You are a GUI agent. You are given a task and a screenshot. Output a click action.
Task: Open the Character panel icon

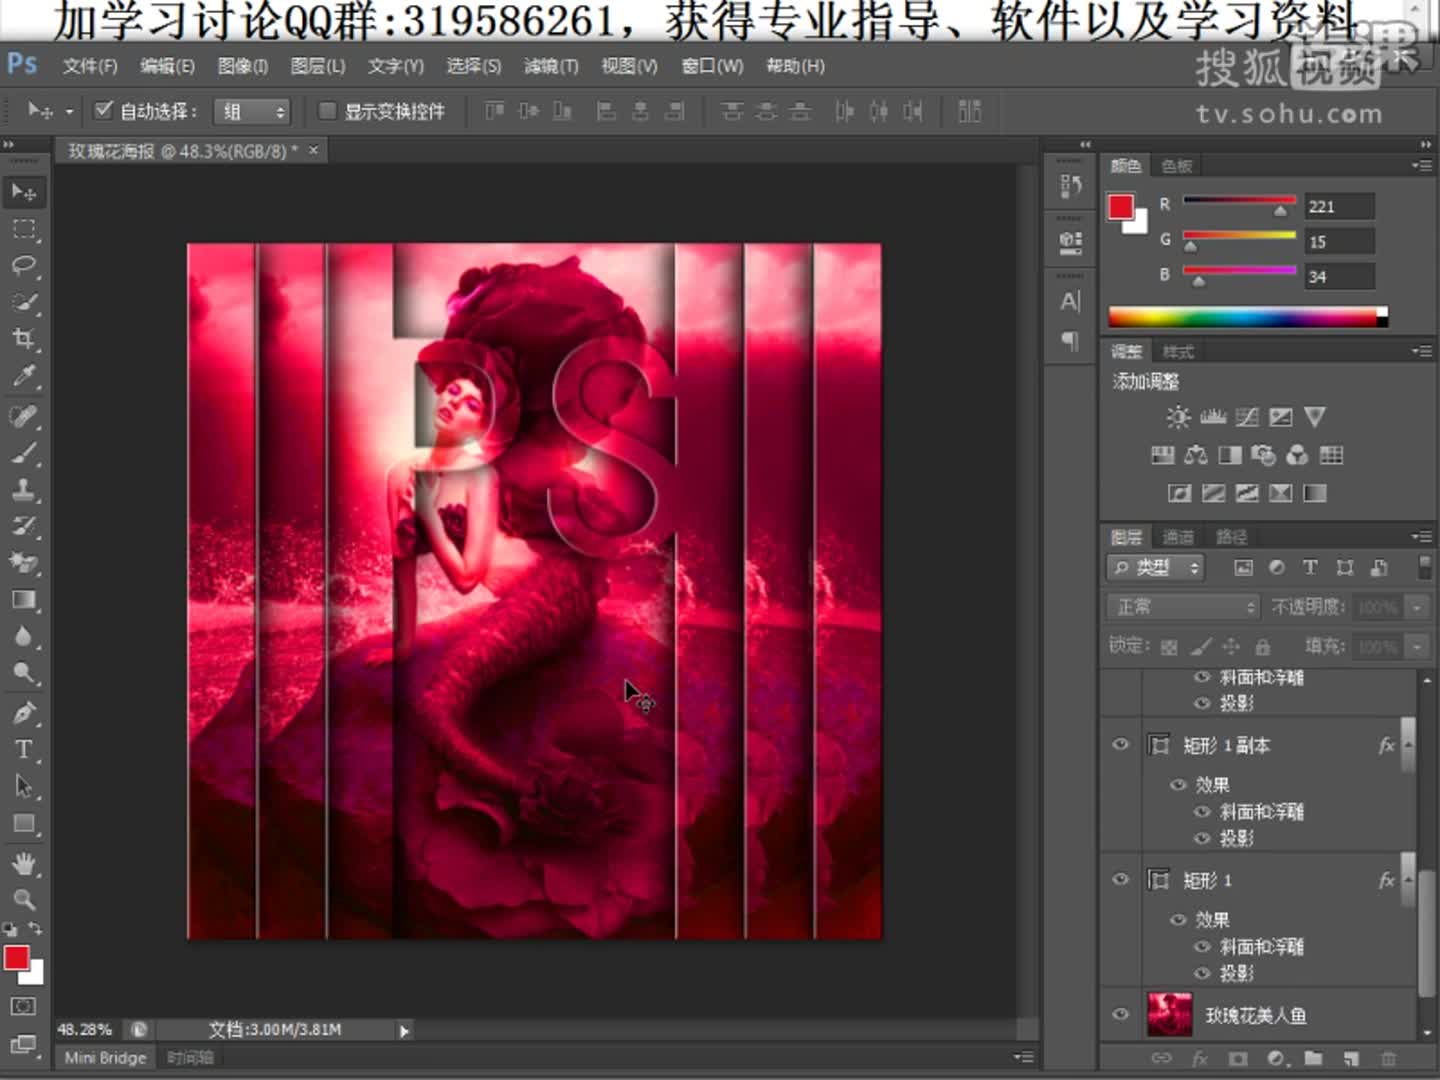coord(1070,301)
